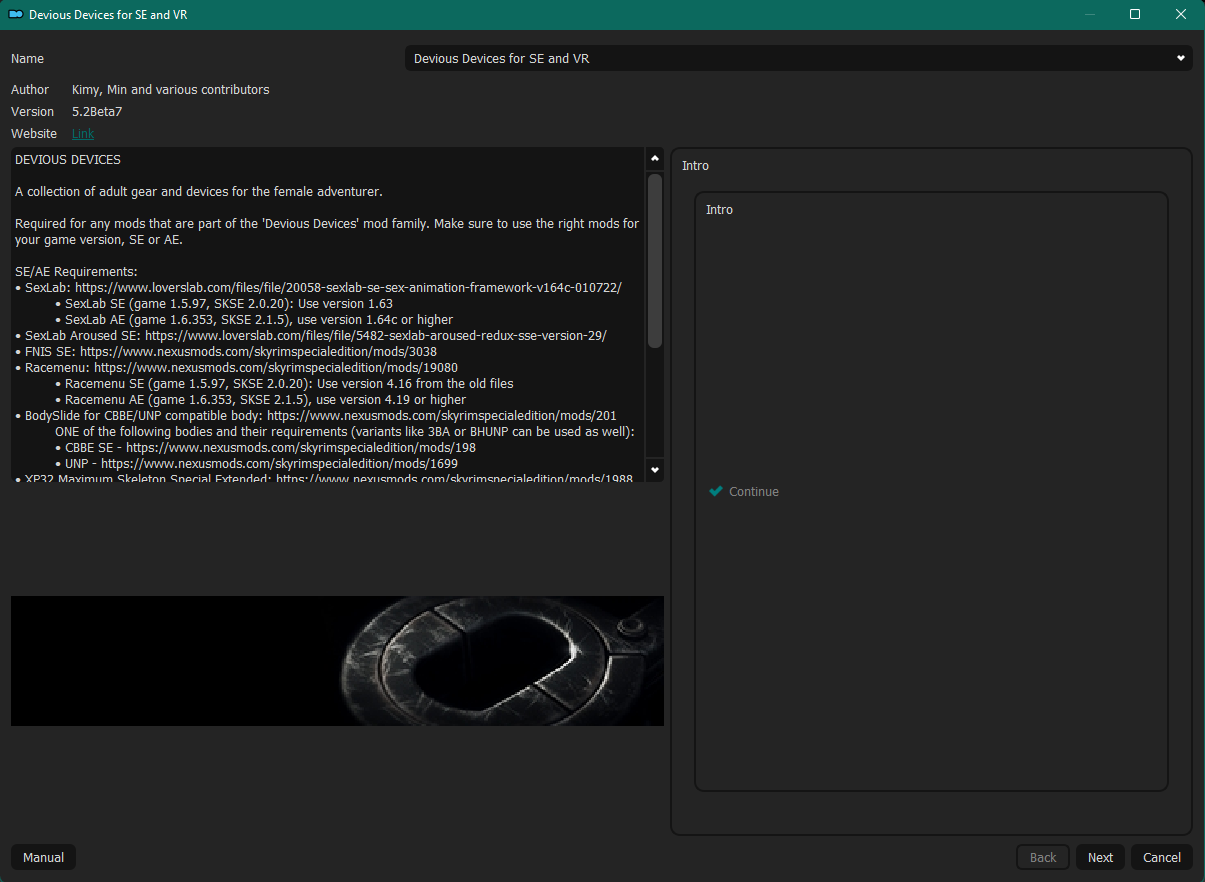Click the description scroll down arrow

[x=655, y=469]
